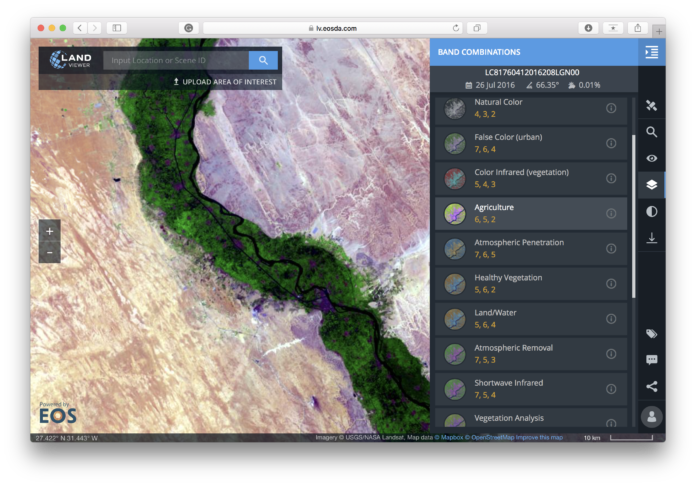Zoom in the map with plus button

[x=49, y=230]
